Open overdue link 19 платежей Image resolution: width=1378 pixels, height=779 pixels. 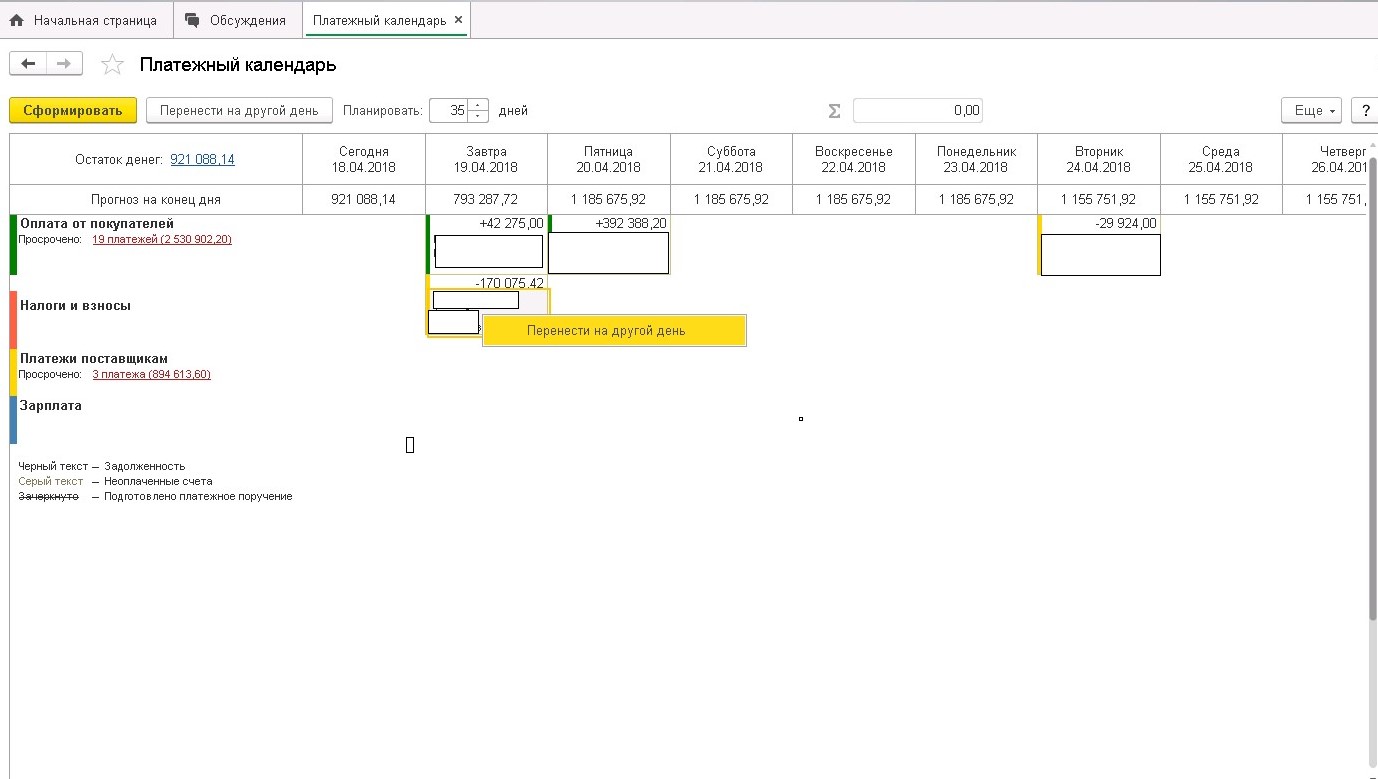coord(162,239)
